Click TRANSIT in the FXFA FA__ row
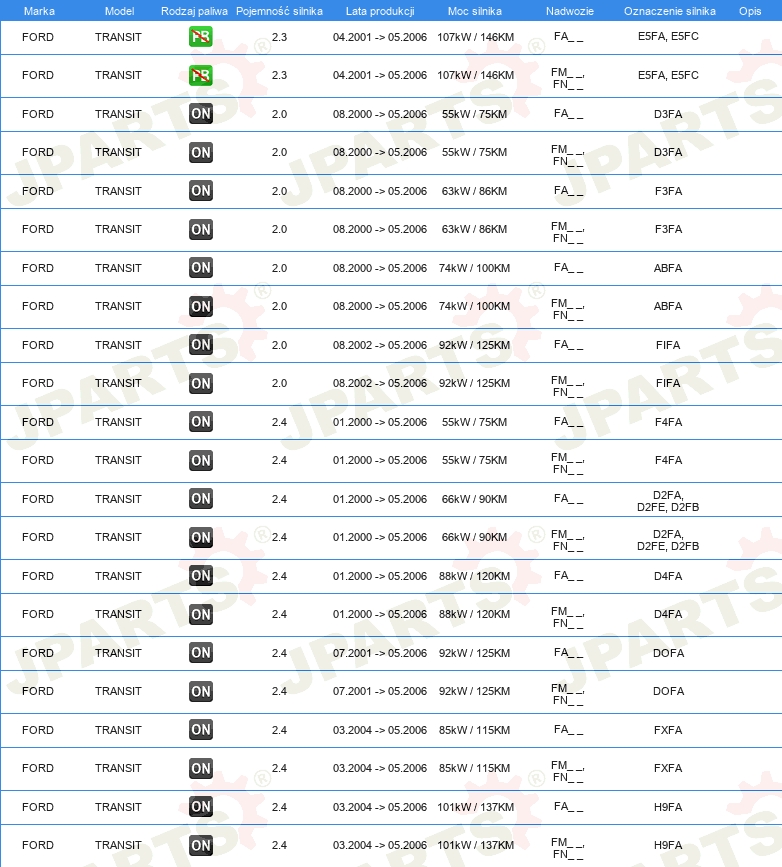The width and height of the screenshot is (782, 867). coord(118,730)
